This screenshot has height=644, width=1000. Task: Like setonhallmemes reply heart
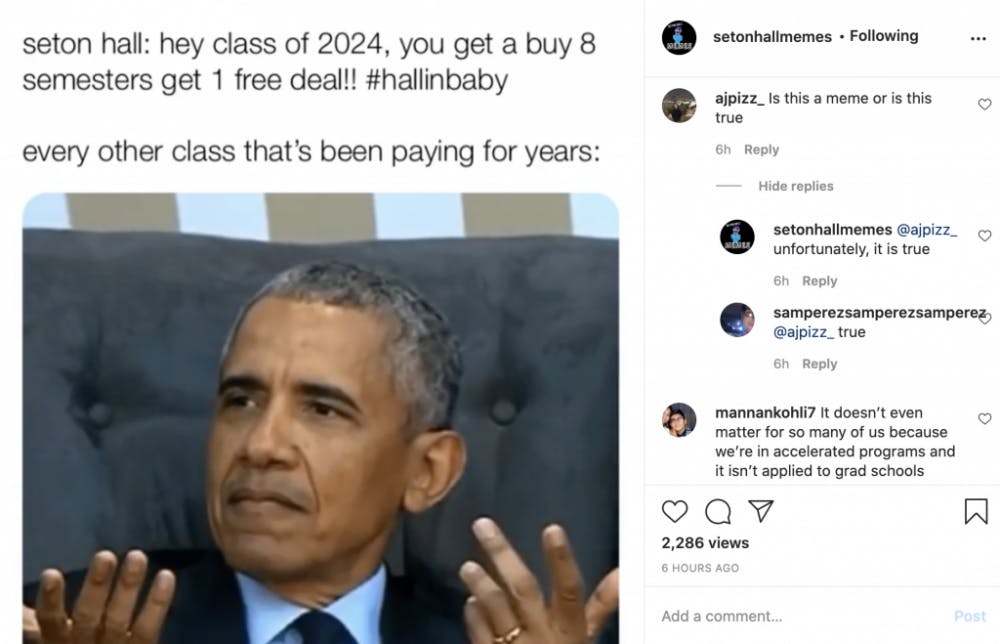pyautogui.click(x=985, y=235)
